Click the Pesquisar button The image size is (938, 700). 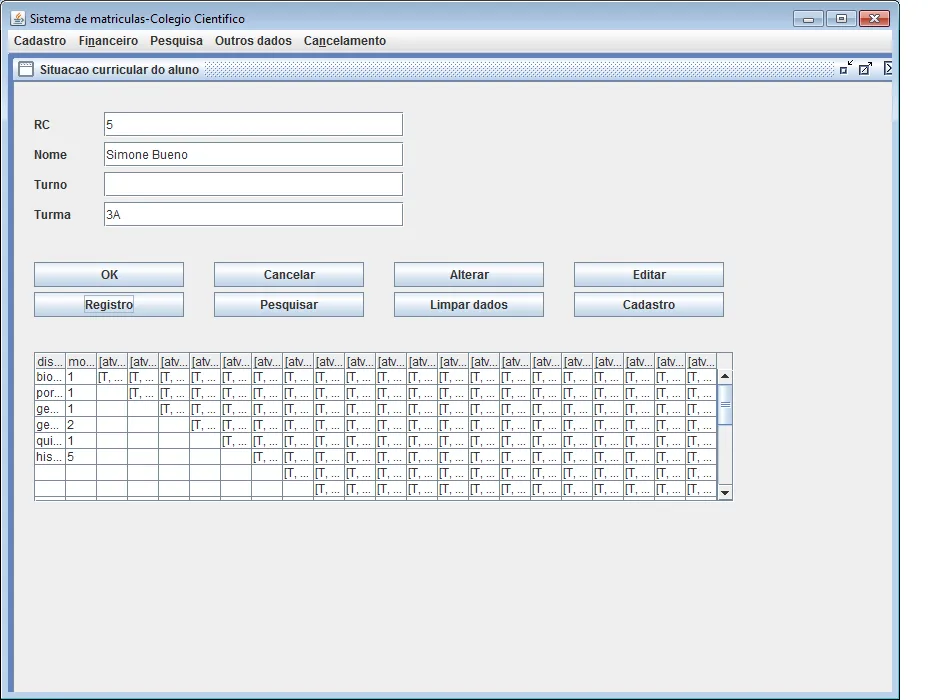pyautogui.click(x=289, y=305)
